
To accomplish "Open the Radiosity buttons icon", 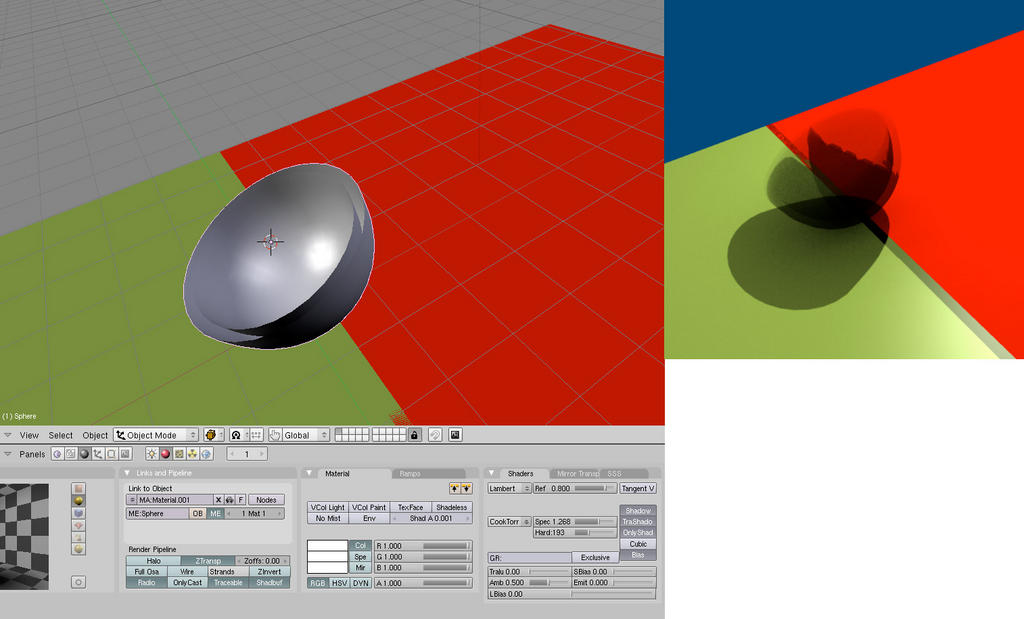I will (x=193, y=454).
